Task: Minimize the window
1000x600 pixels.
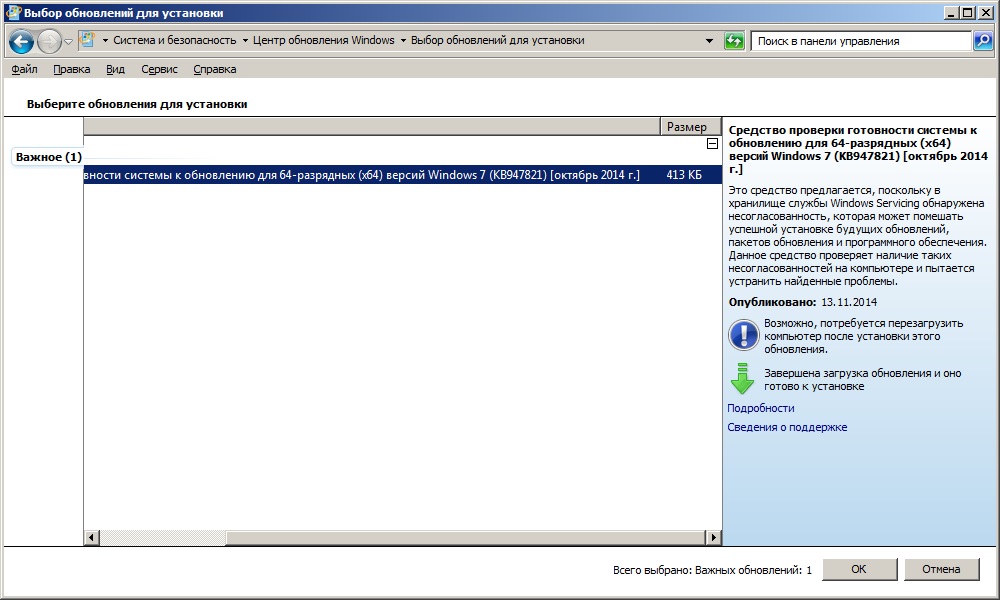Action: tap(952, 13)
